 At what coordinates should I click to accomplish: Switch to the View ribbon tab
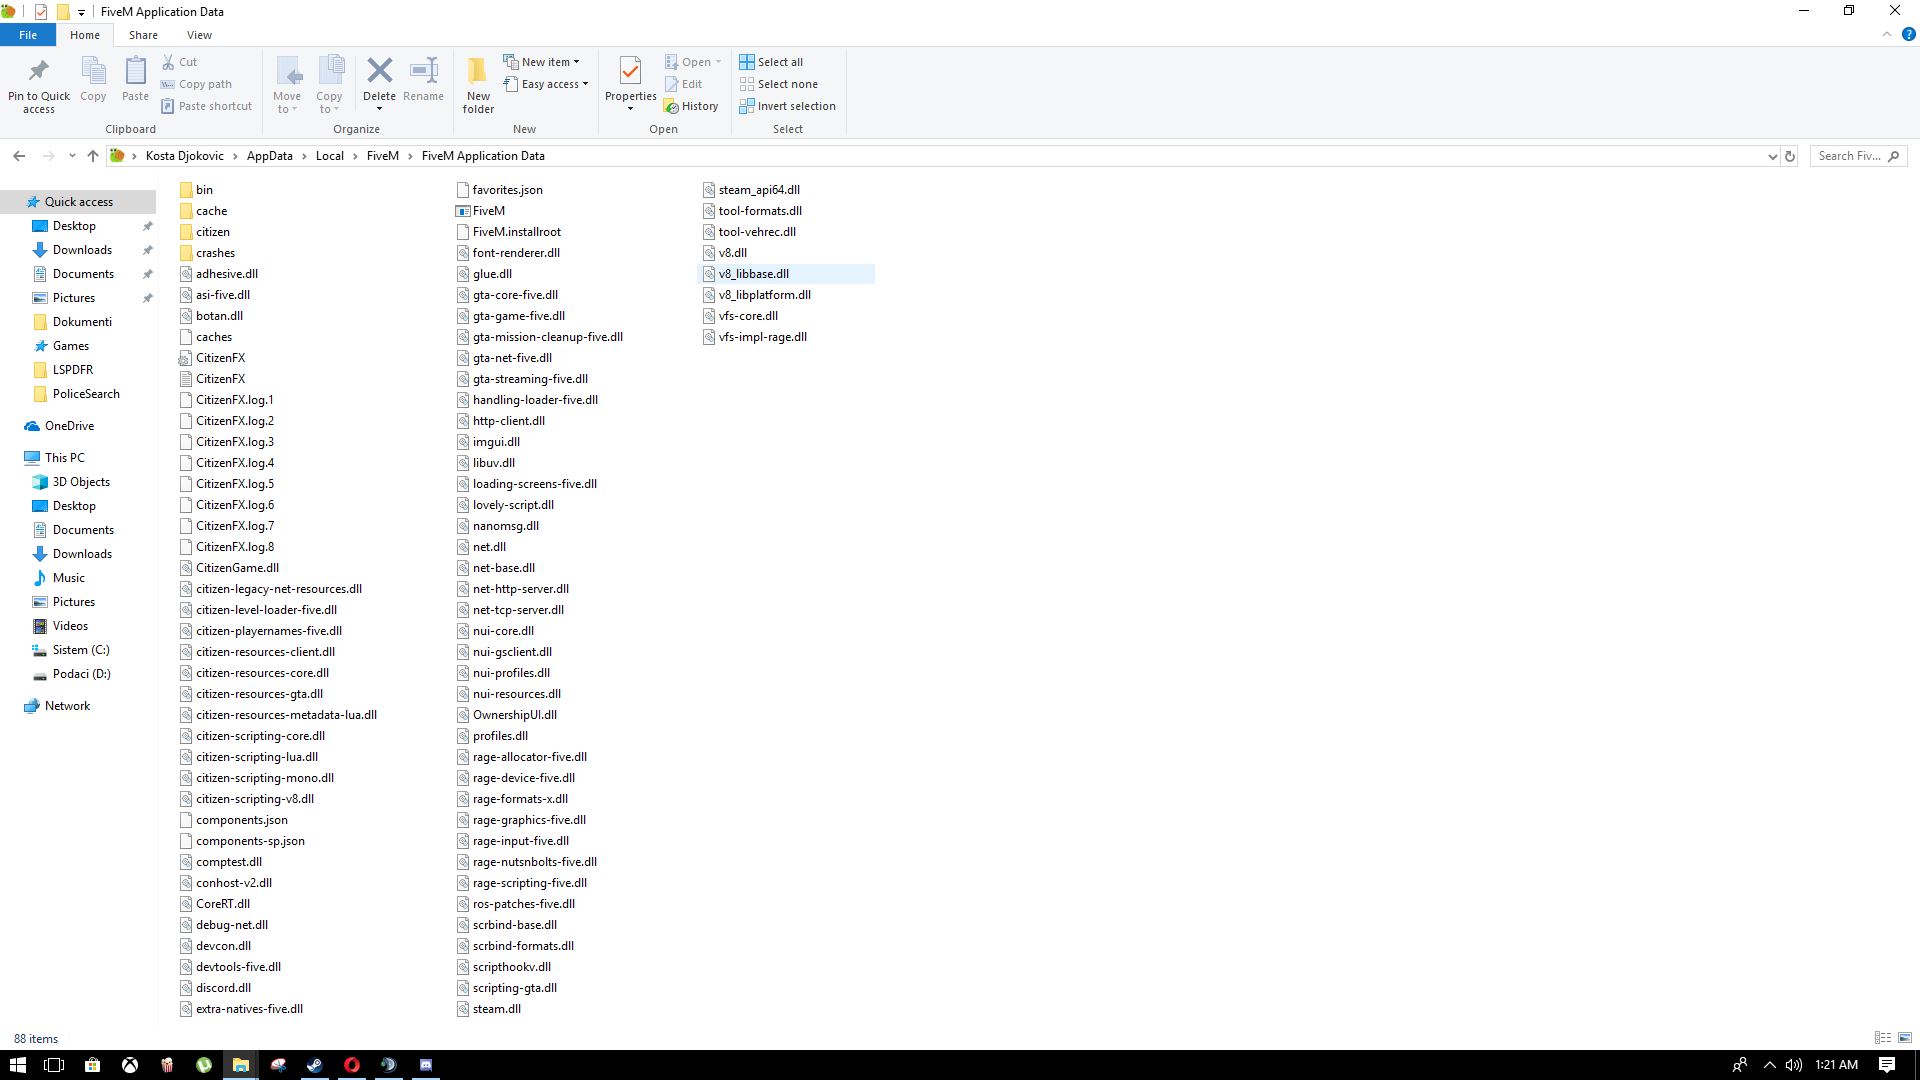199,35
